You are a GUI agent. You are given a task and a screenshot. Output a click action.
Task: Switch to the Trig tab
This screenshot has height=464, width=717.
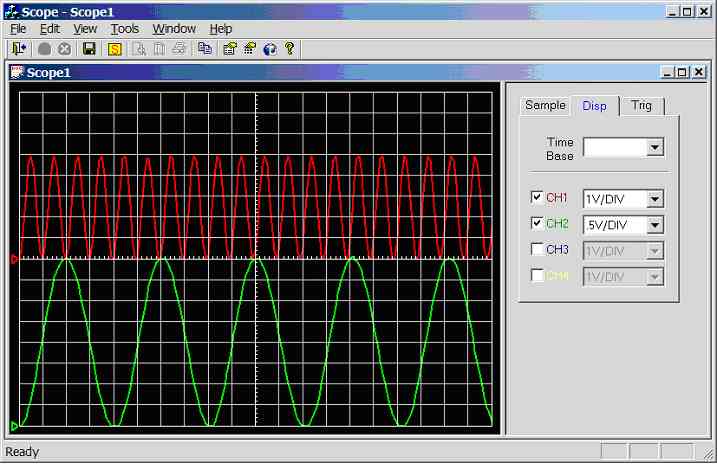pyautogui.click(x=641, y=105)
